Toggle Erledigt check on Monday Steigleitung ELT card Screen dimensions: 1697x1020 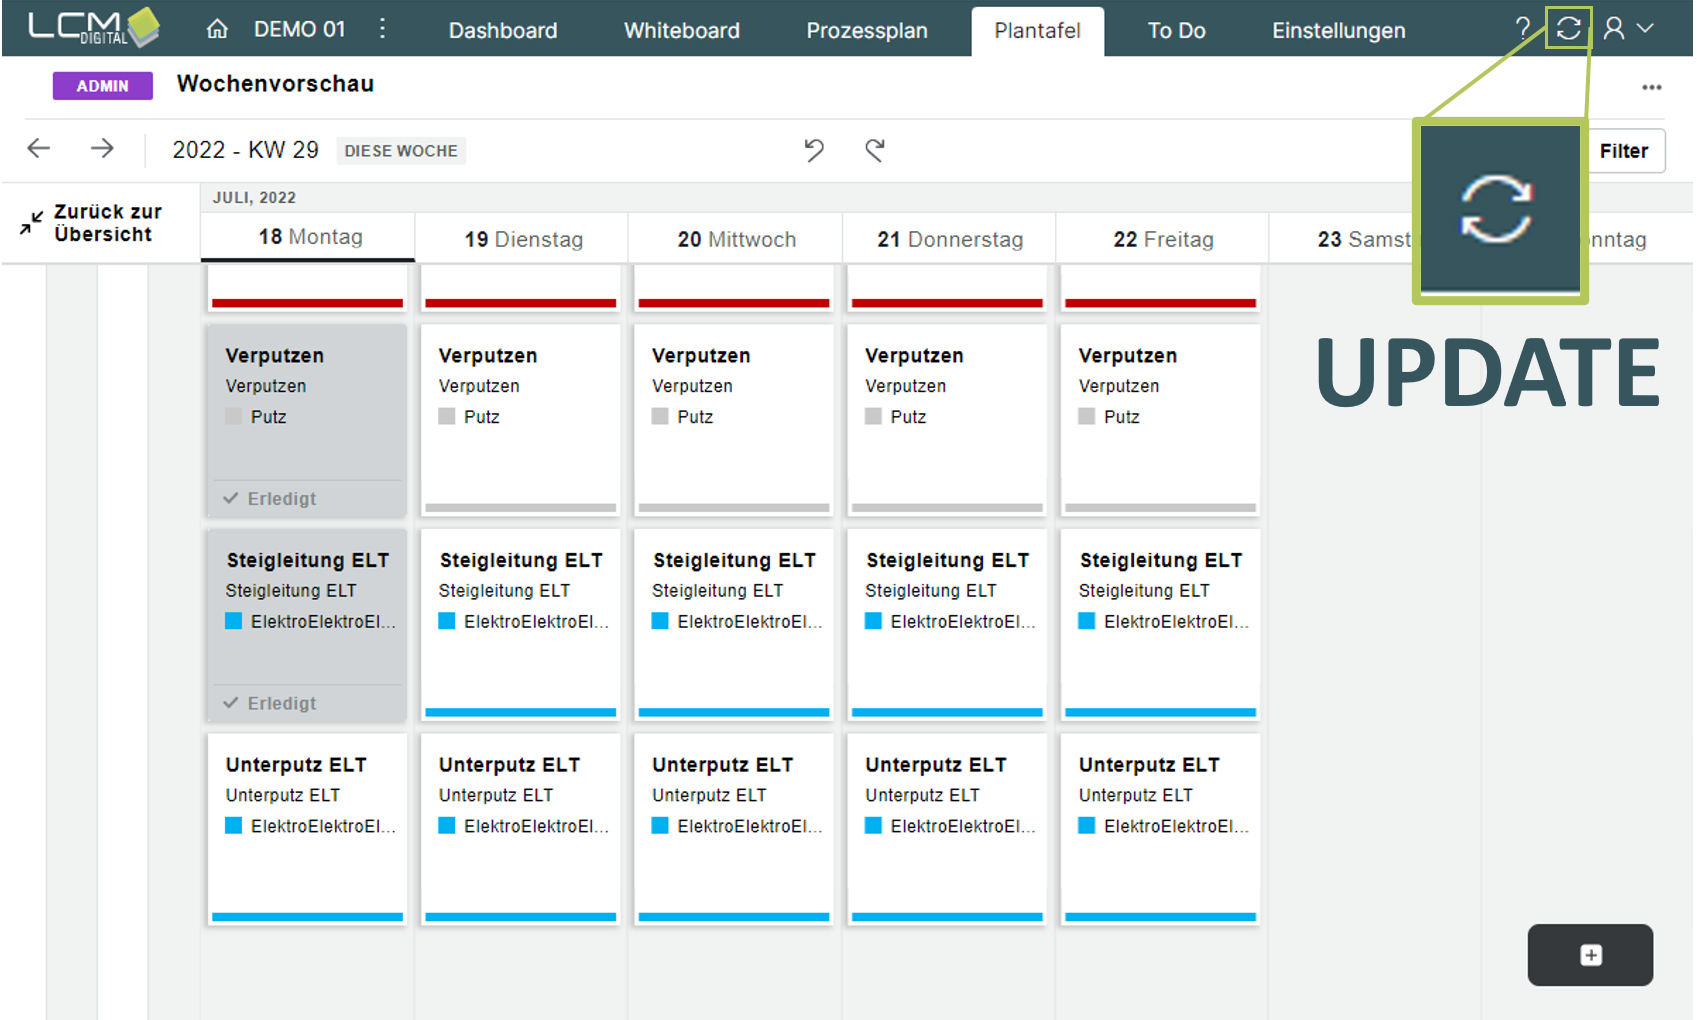click(231, 703)
